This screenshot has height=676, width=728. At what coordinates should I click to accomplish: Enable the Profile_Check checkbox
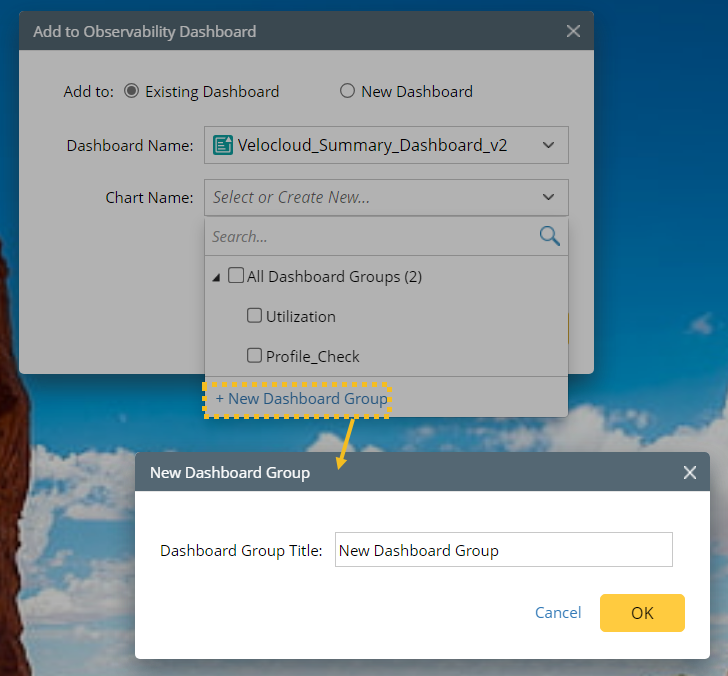pos(254,356)
